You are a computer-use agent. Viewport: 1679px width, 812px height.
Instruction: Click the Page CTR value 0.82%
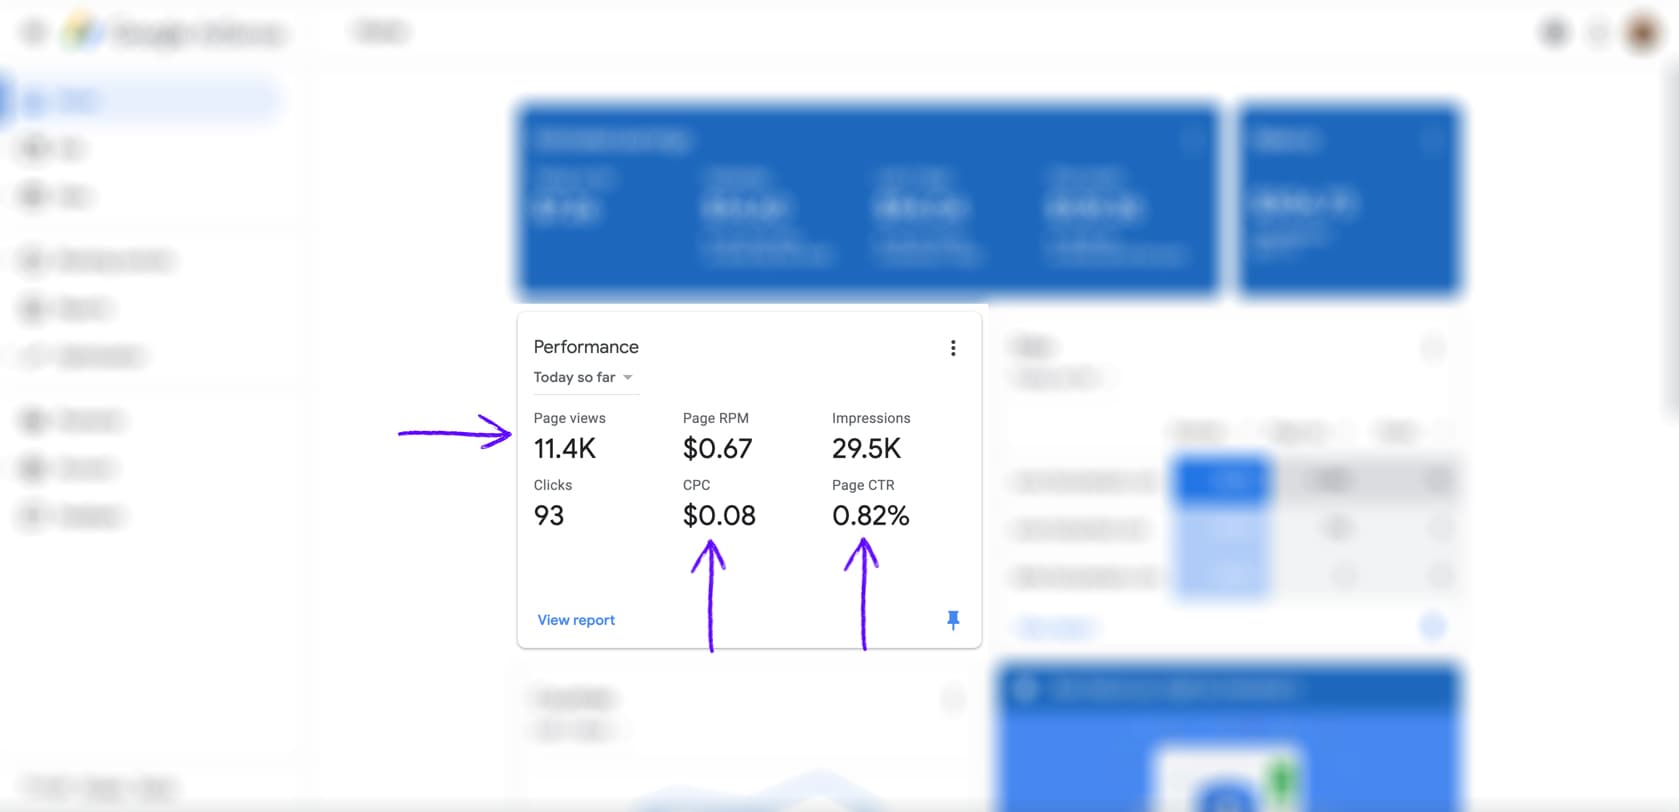pyautogui.click(x=870, y=516)
